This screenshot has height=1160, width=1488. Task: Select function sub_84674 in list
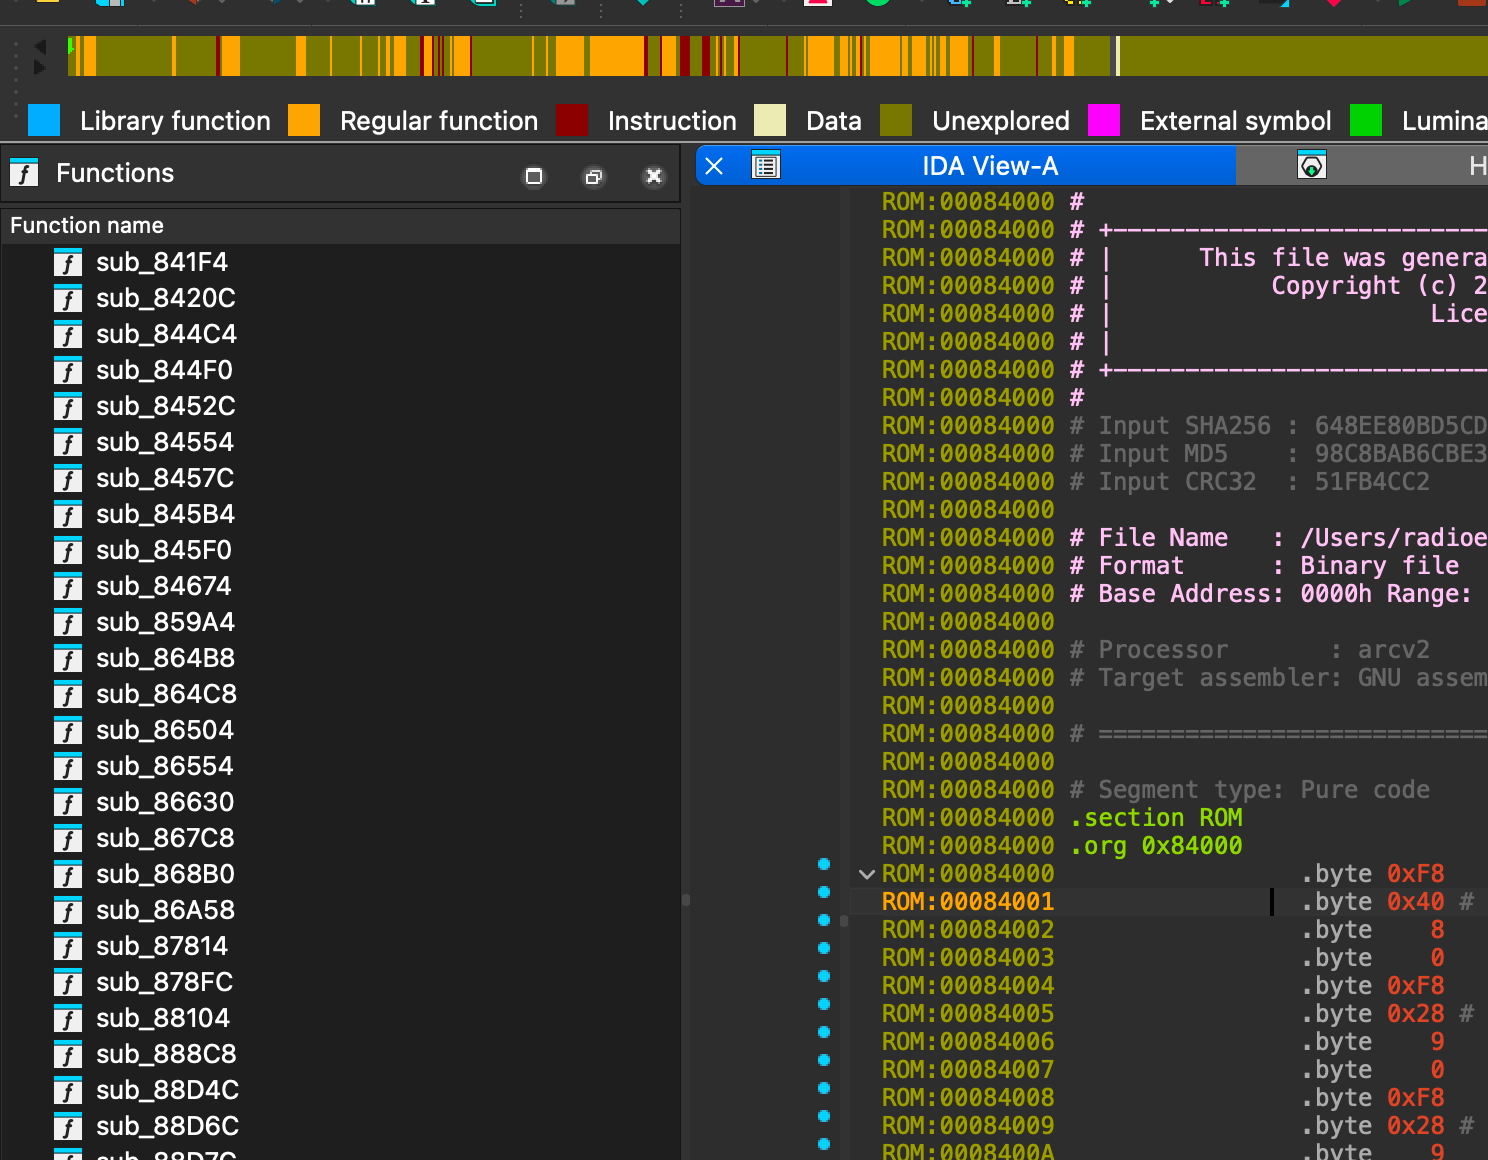click(340, 586)
